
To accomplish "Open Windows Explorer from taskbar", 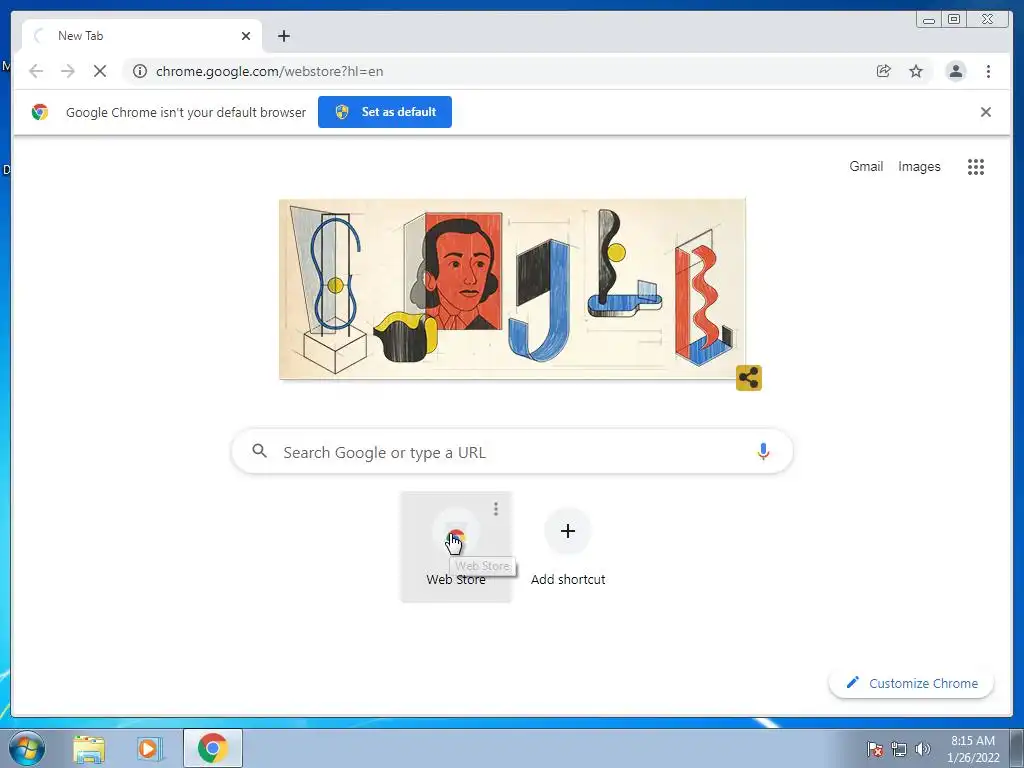I will pyautogui.click(x=89, y=748).
